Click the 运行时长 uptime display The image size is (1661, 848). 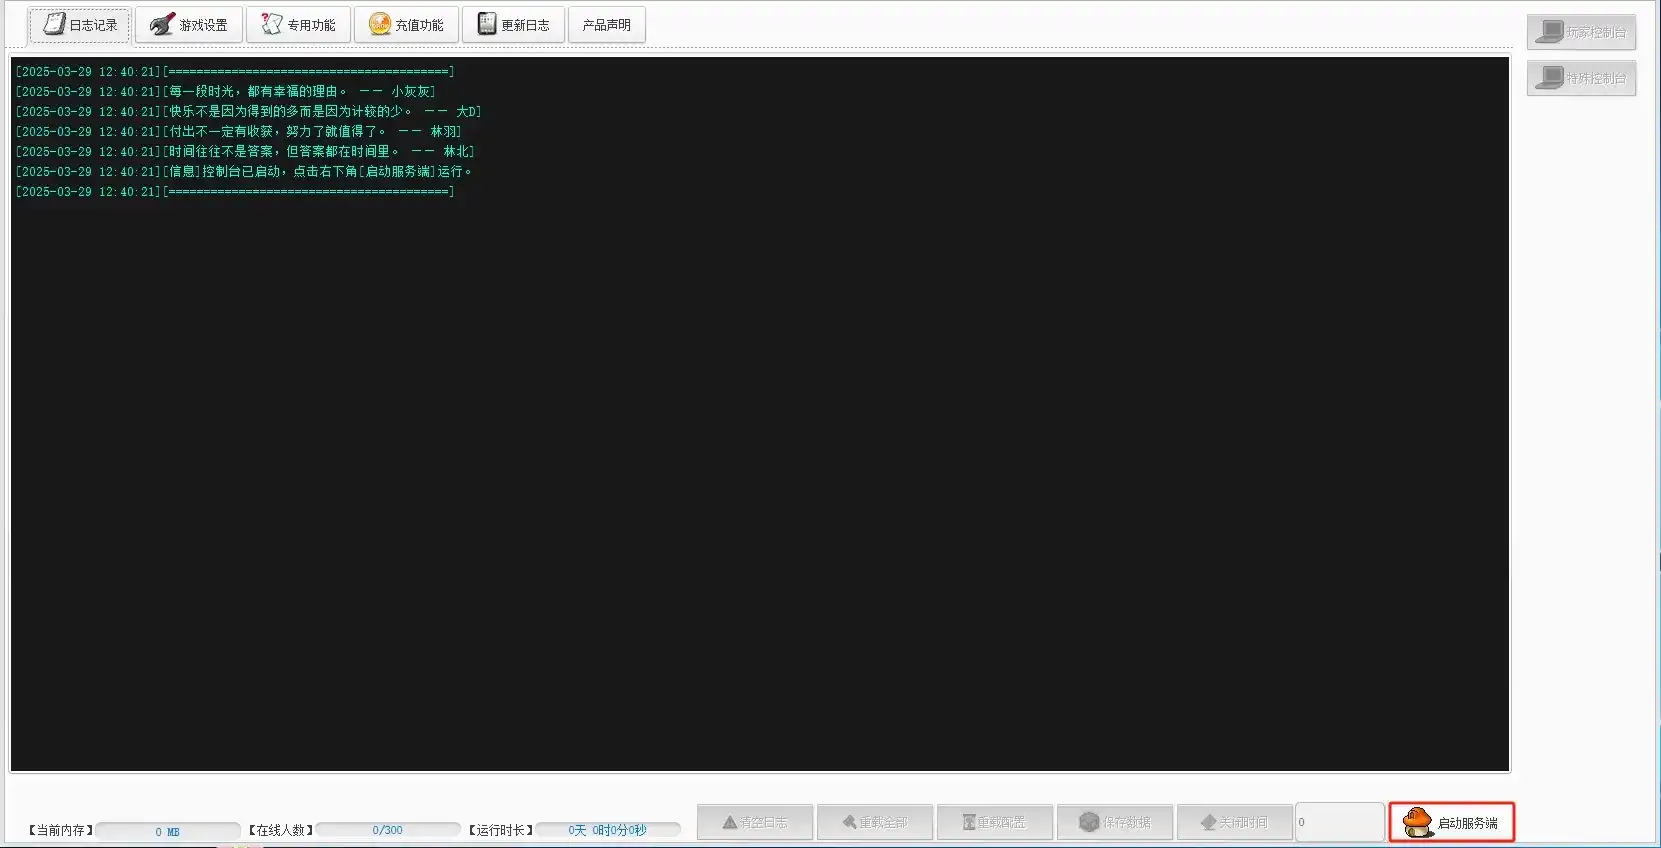pos(607,830)
